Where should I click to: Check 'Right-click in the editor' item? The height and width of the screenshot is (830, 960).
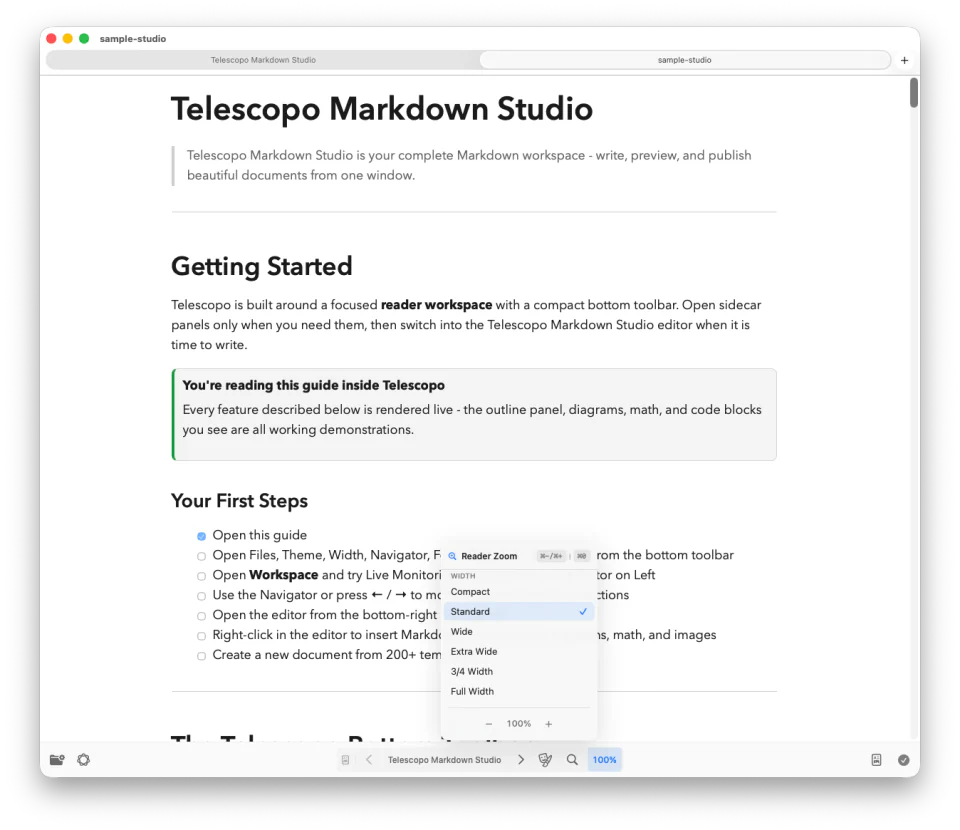[201, 636]
